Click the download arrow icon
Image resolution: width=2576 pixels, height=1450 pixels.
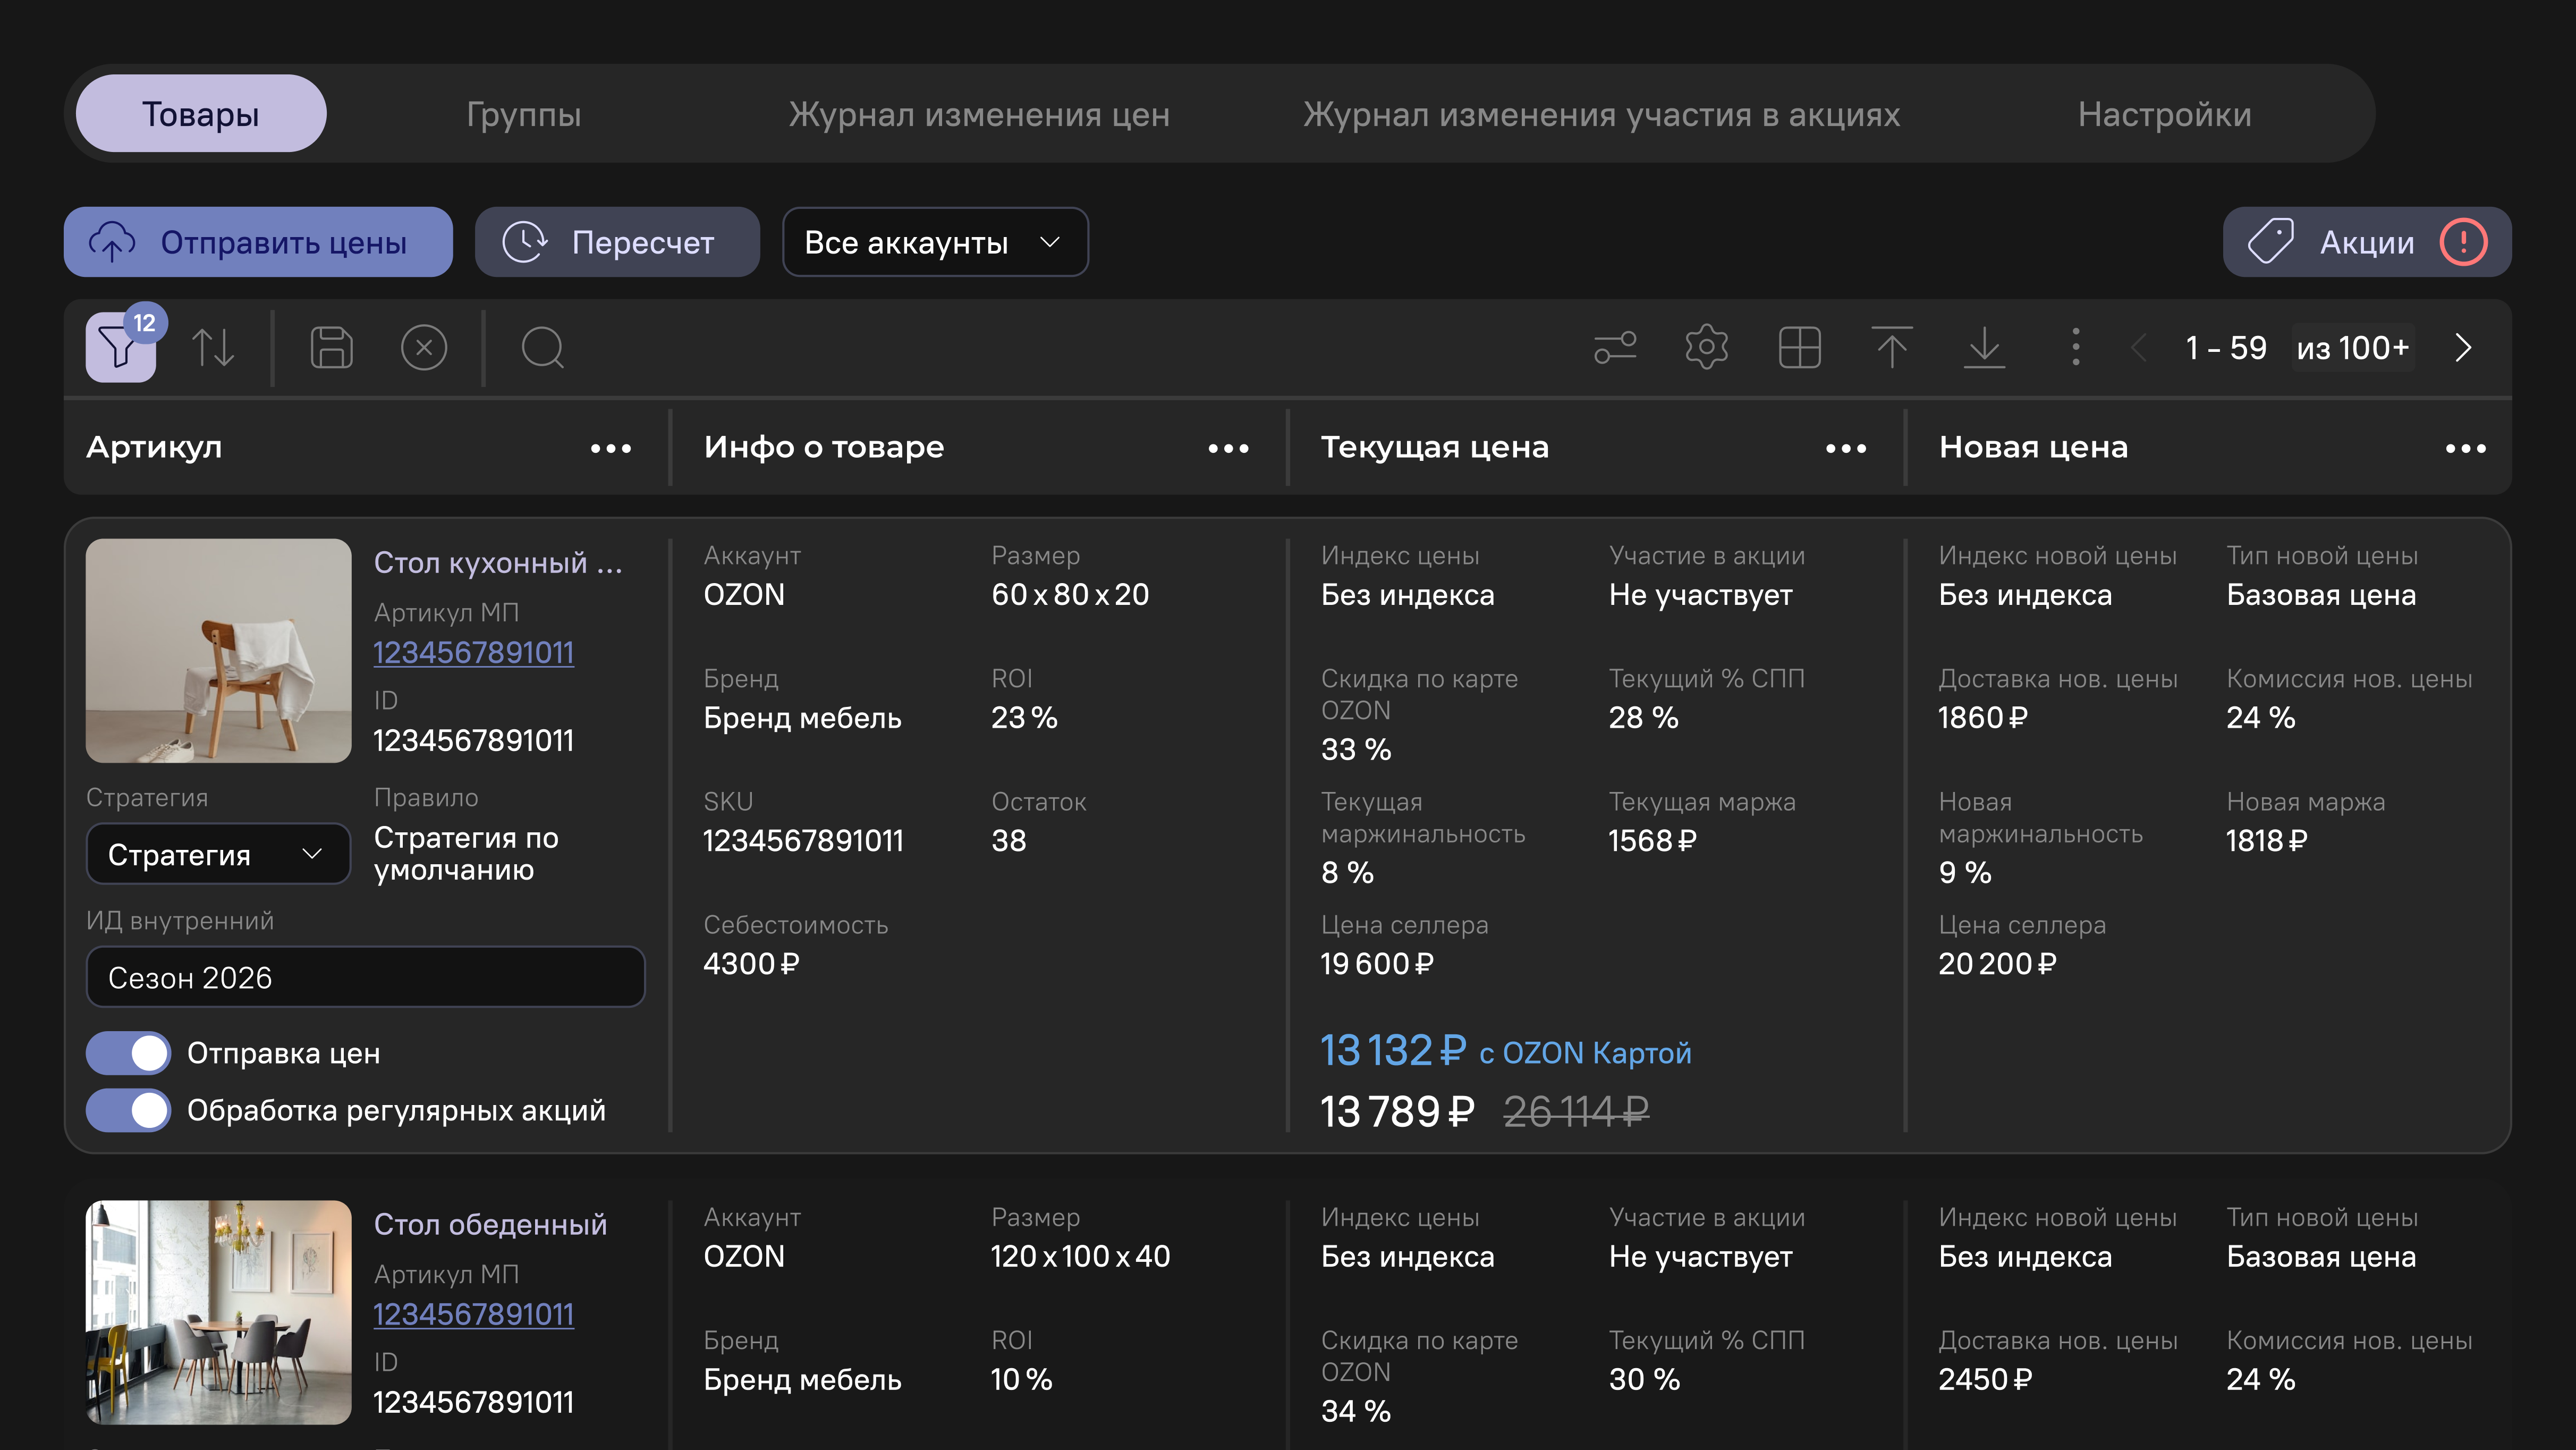(1984, 347)
